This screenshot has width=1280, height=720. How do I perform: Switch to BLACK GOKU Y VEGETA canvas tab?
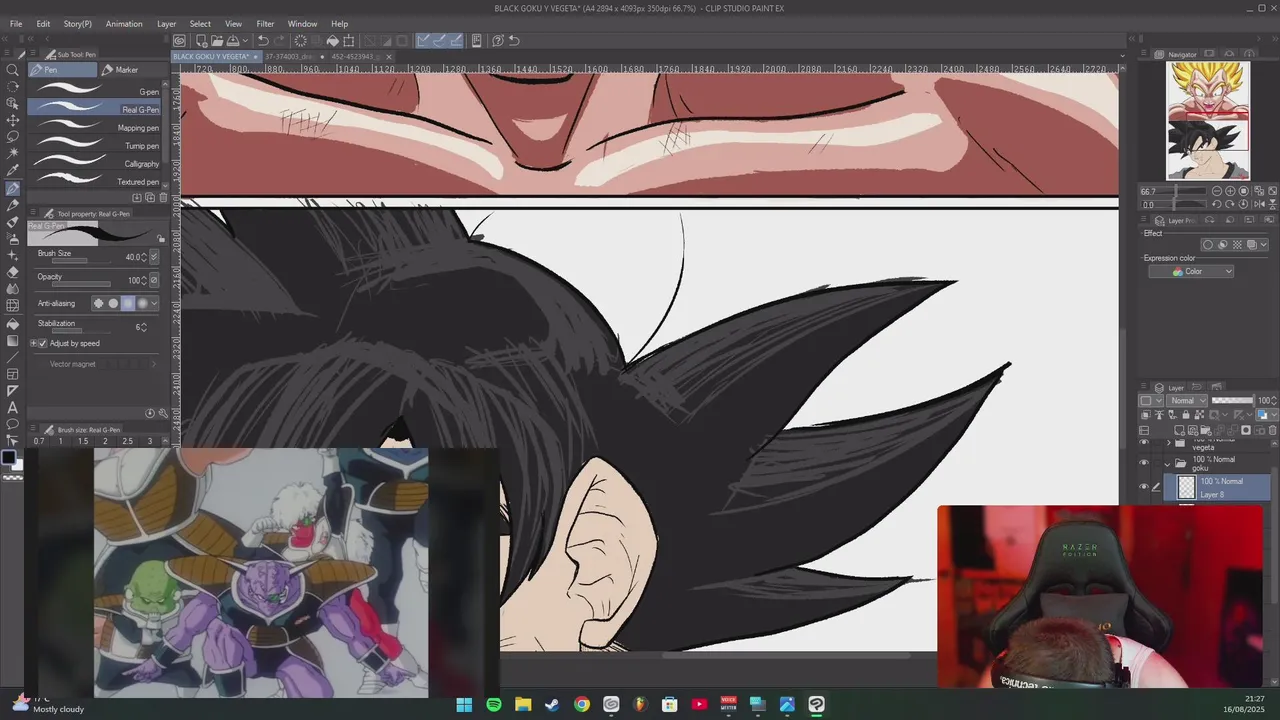point(215,57)
